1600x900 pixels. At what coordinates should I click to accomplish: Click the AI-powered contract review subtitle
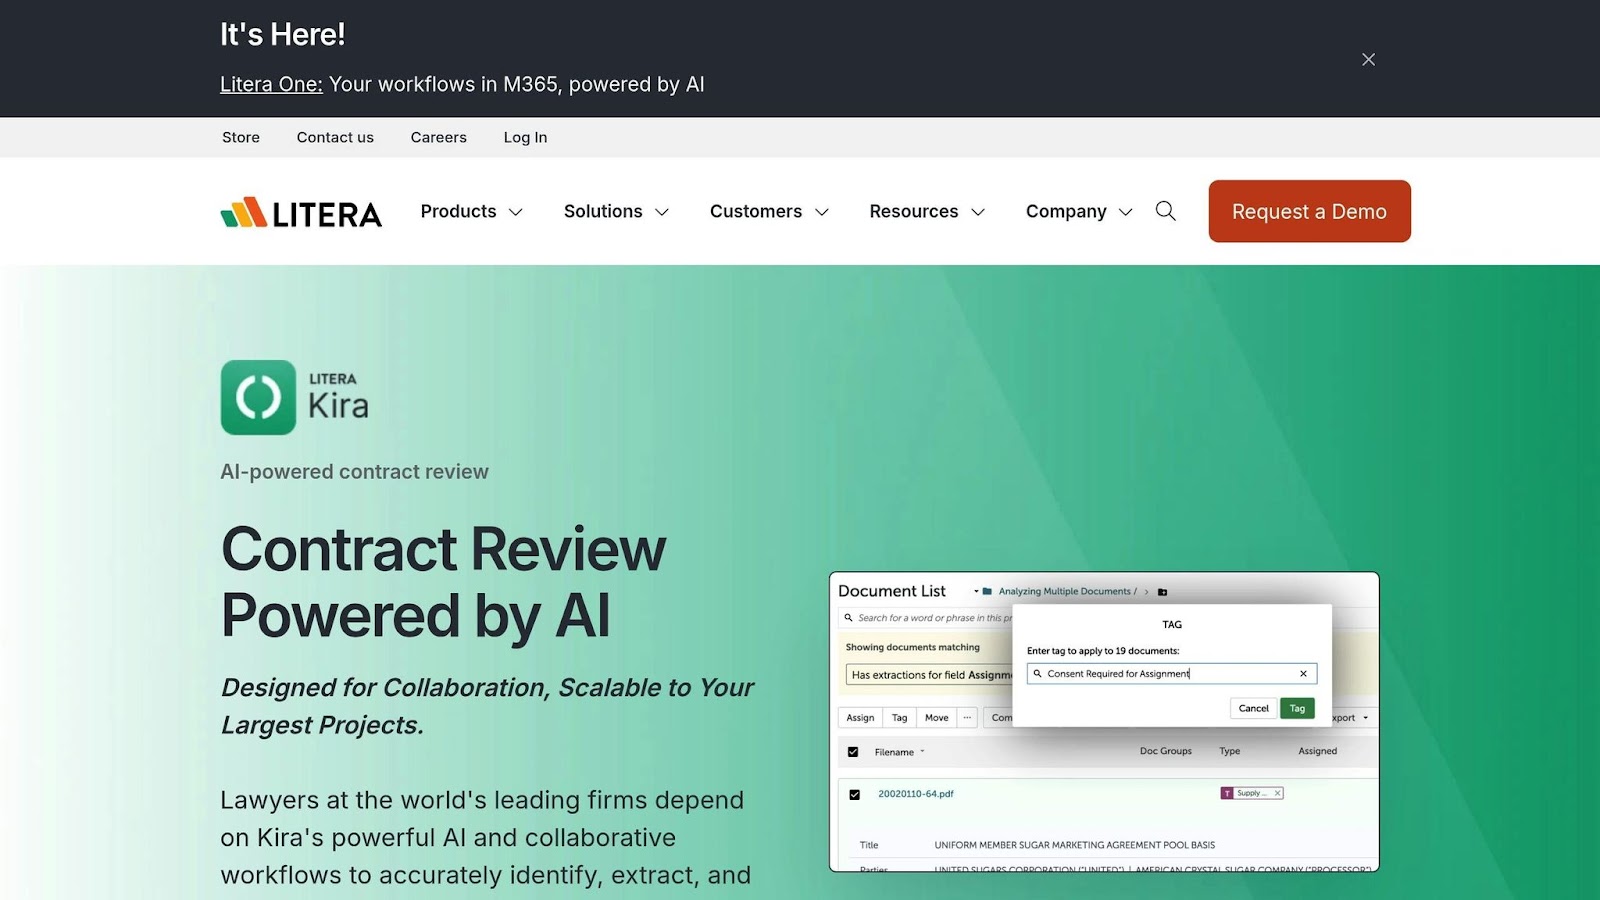(354, 472)
